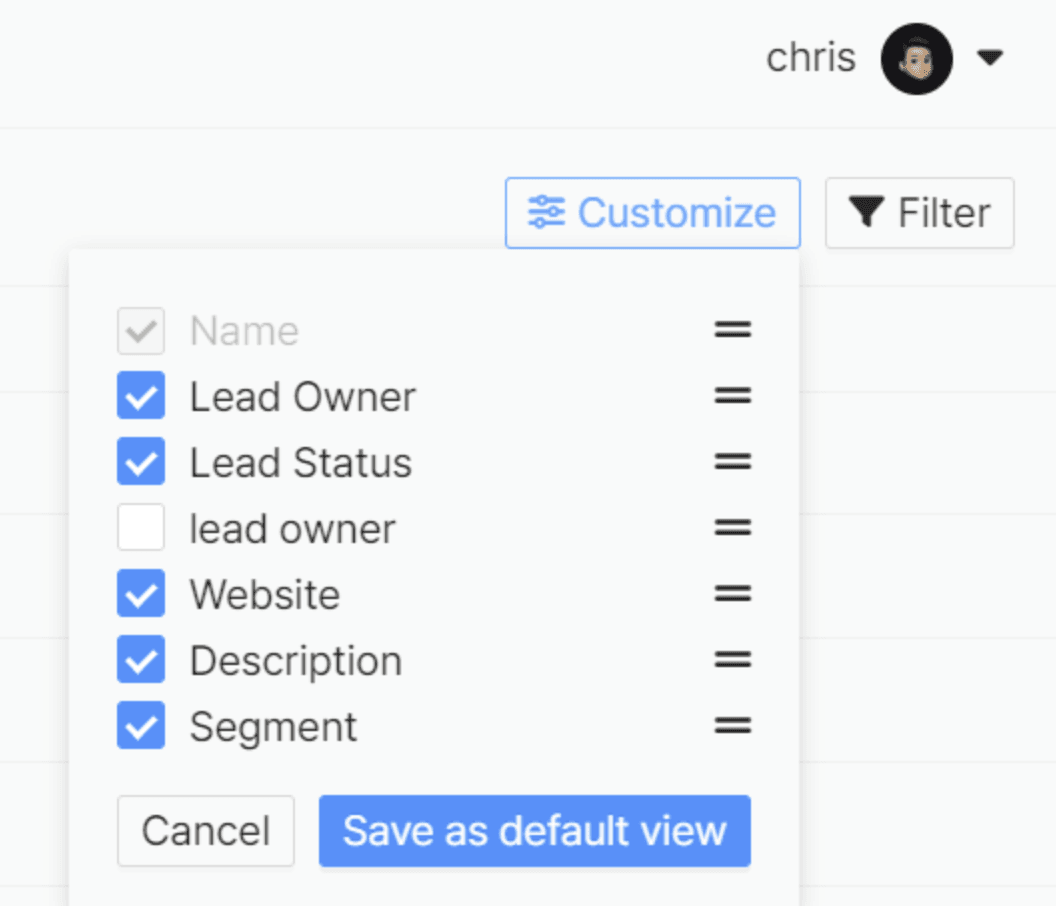
Task: Click the reorder handle for Lead Status
Action: [733, 461]
